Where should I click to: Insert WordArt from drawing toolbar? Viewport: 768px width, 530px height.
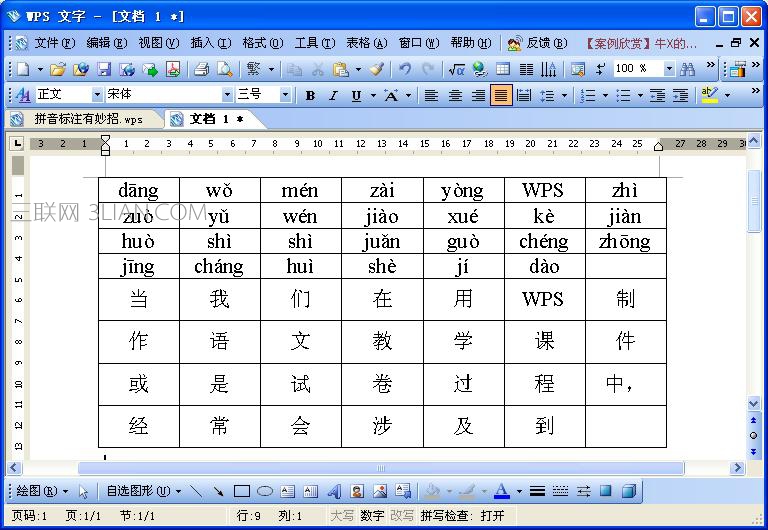pyautogui.click(x=334, y=491)
